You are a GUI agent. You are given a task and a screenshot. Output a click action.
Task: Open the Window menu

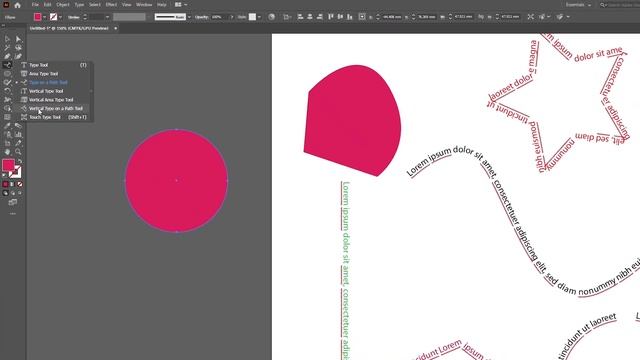(x=144, y=5)
